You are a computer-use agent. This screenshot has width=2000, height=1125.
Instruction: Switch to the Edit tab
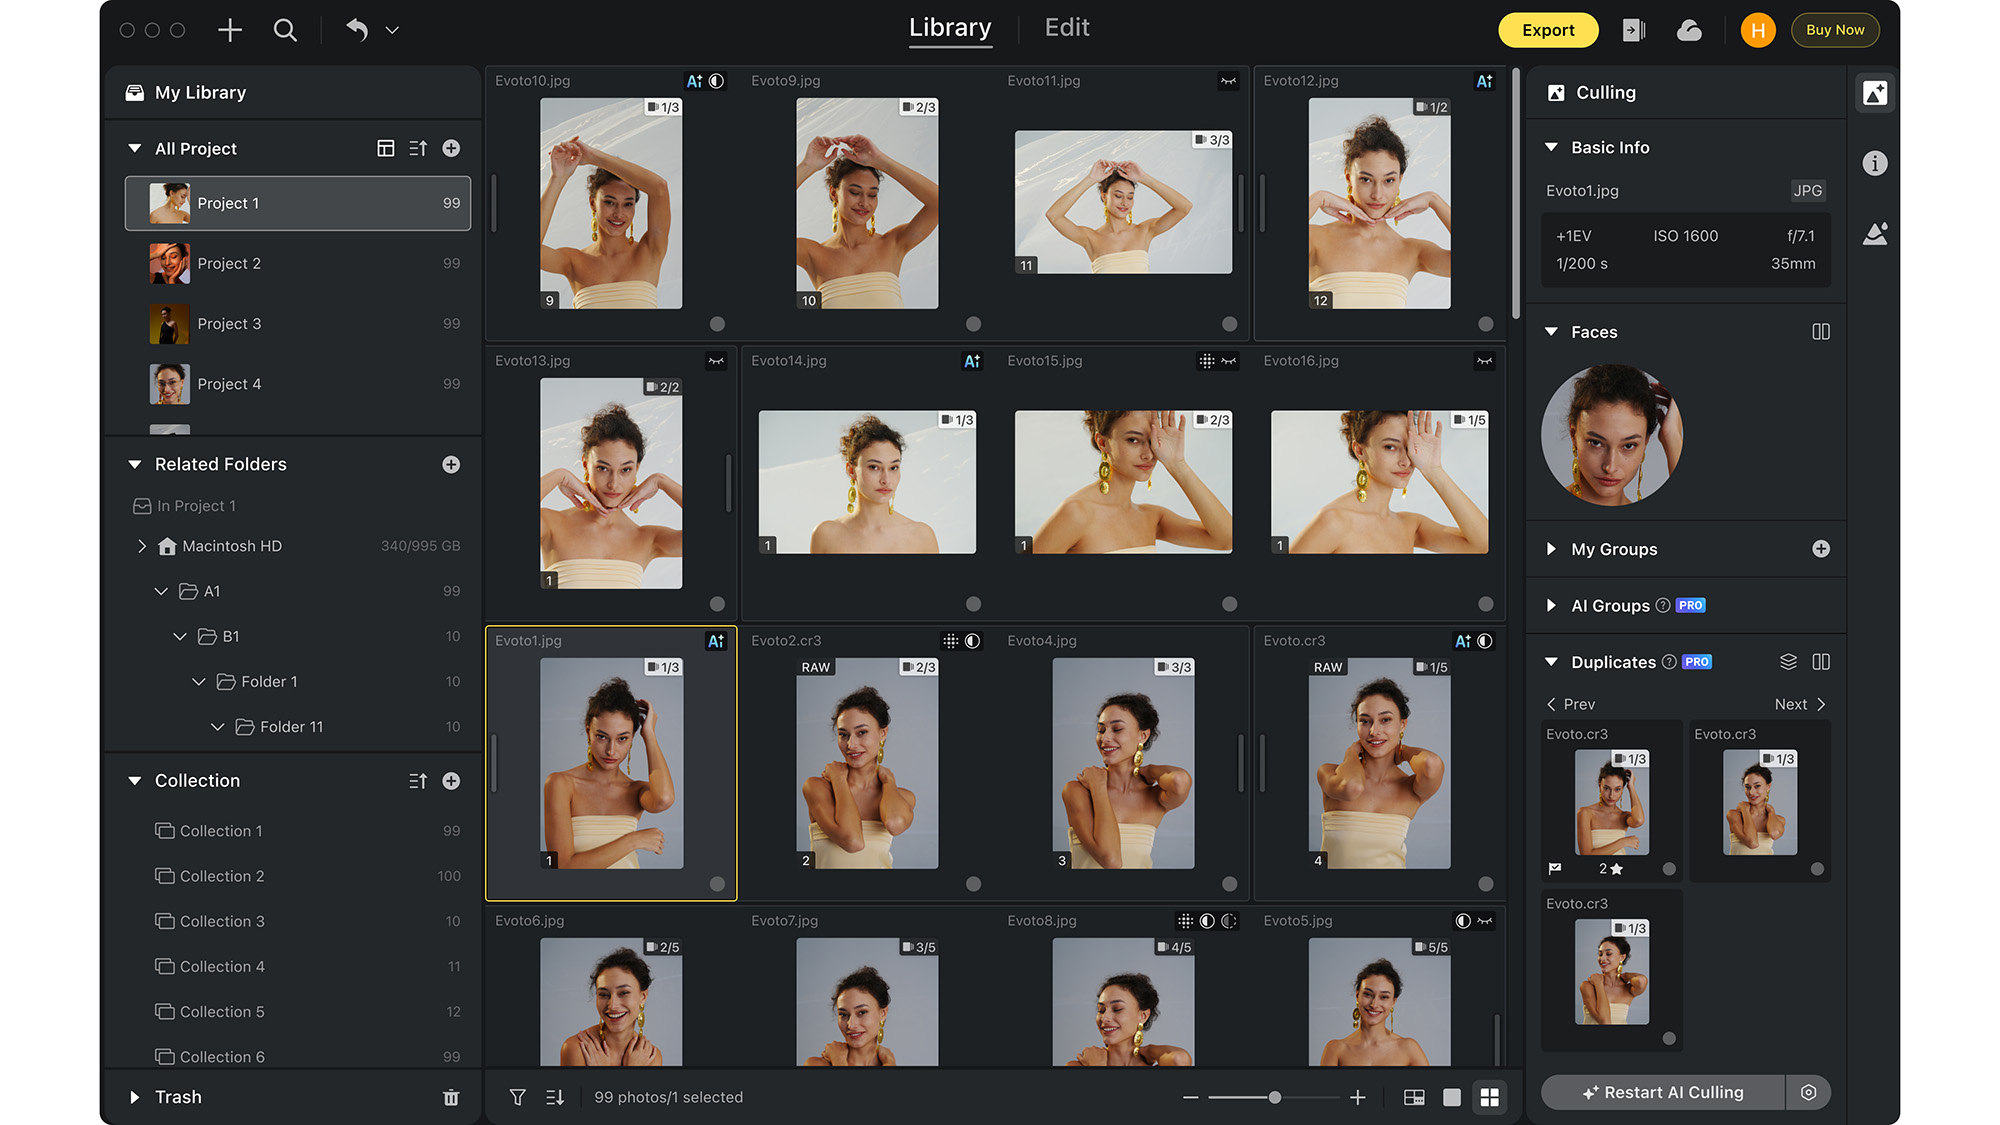[x=1067, y=28]
